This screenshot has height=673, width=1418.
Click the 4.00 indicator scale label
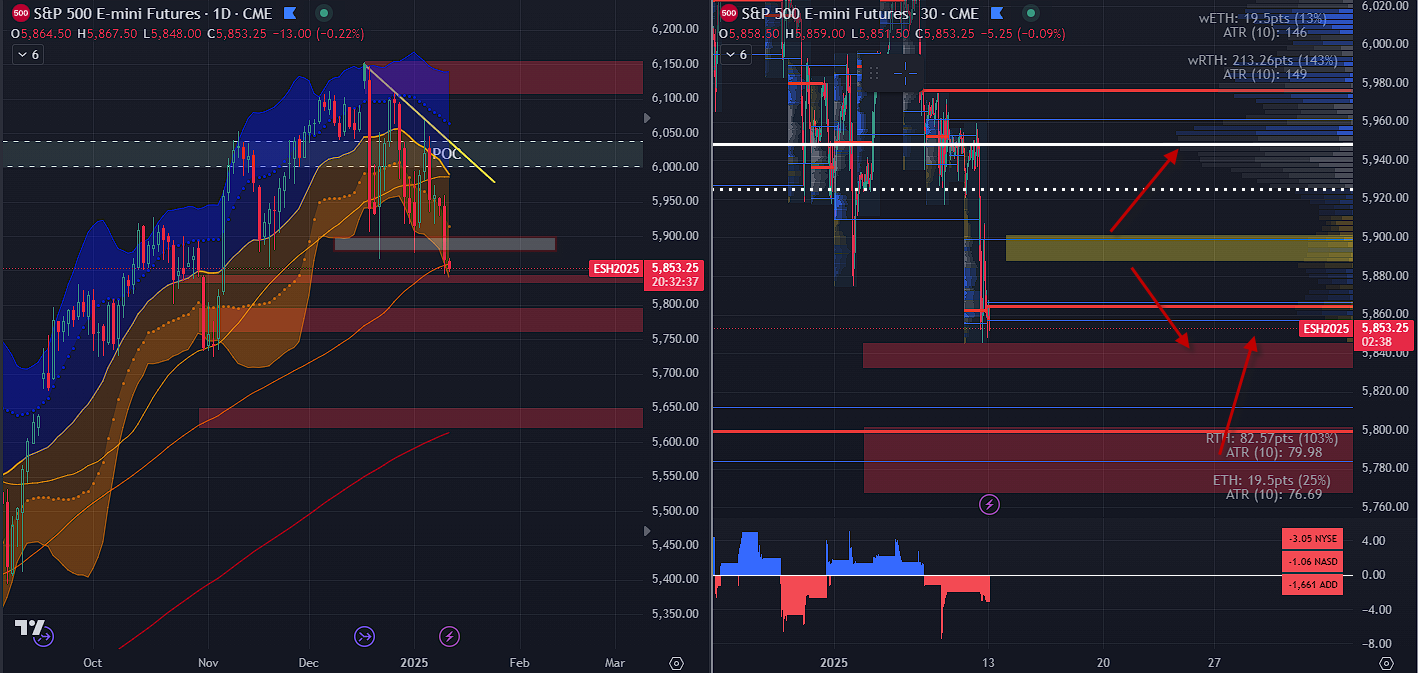1372,540
